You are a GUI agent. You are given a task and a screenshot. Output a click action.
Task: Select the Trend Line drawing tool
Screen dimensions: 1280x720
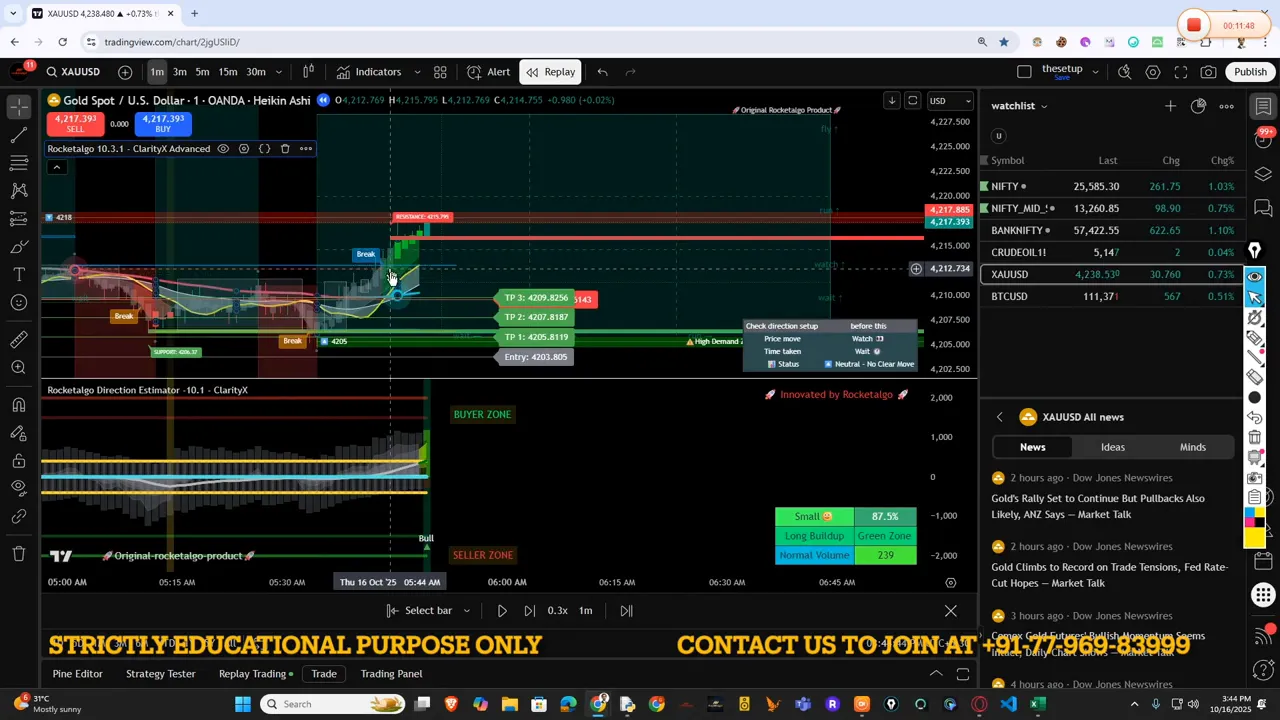(18, 135)
